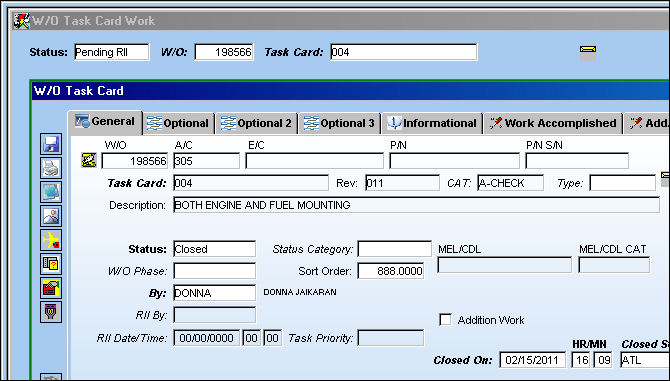Click the RII By field
The image size is (670, 381).
tap(215, 315)
